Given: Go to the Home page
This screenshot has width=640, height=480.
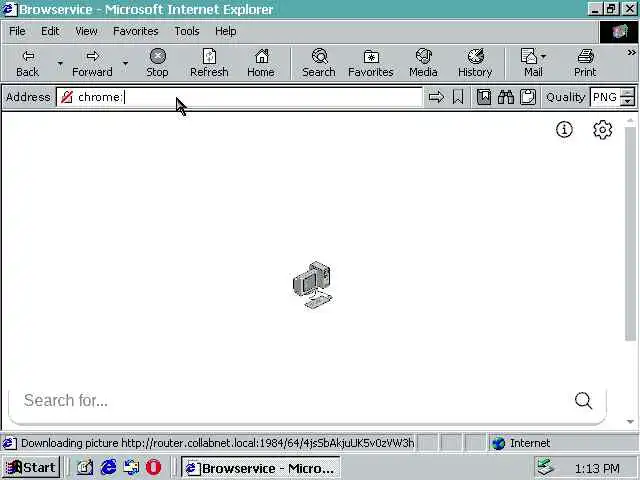Looking at the screenshot, I should (x=261, y=63).
